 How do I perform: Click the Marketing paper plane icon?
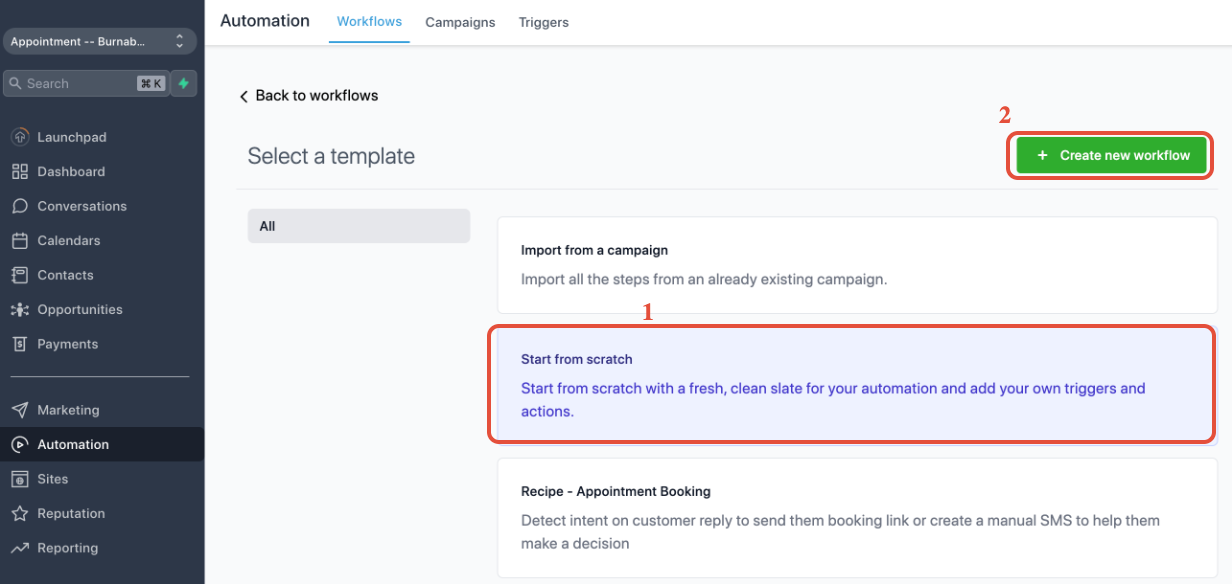pos(20,410)
